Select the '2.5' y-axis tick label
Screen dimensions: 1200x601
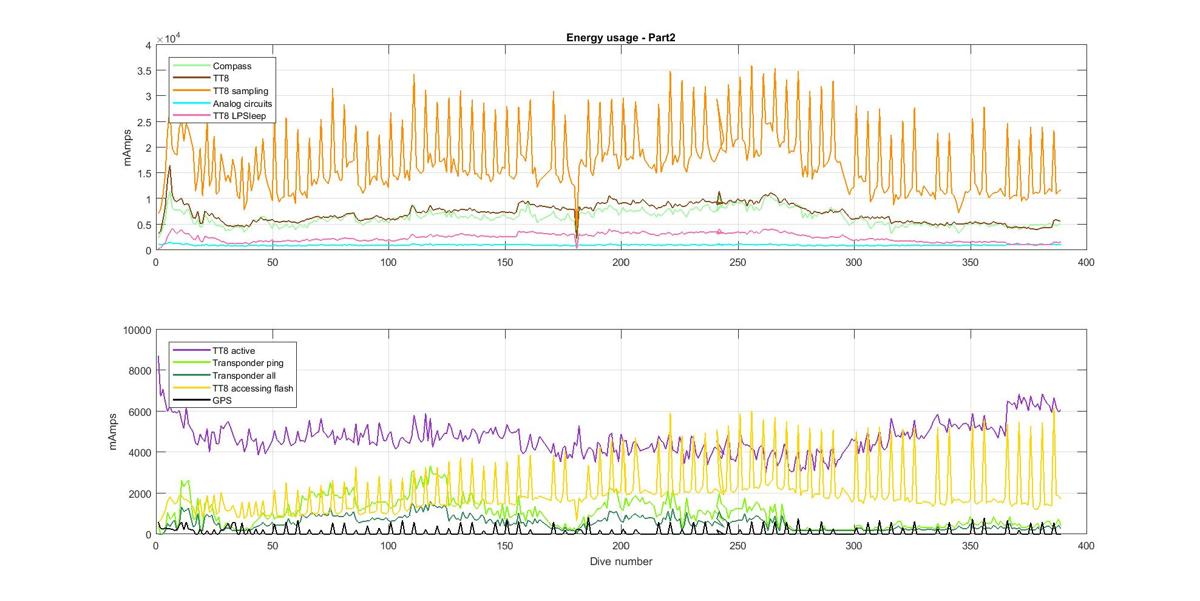[x=143, y=123]
